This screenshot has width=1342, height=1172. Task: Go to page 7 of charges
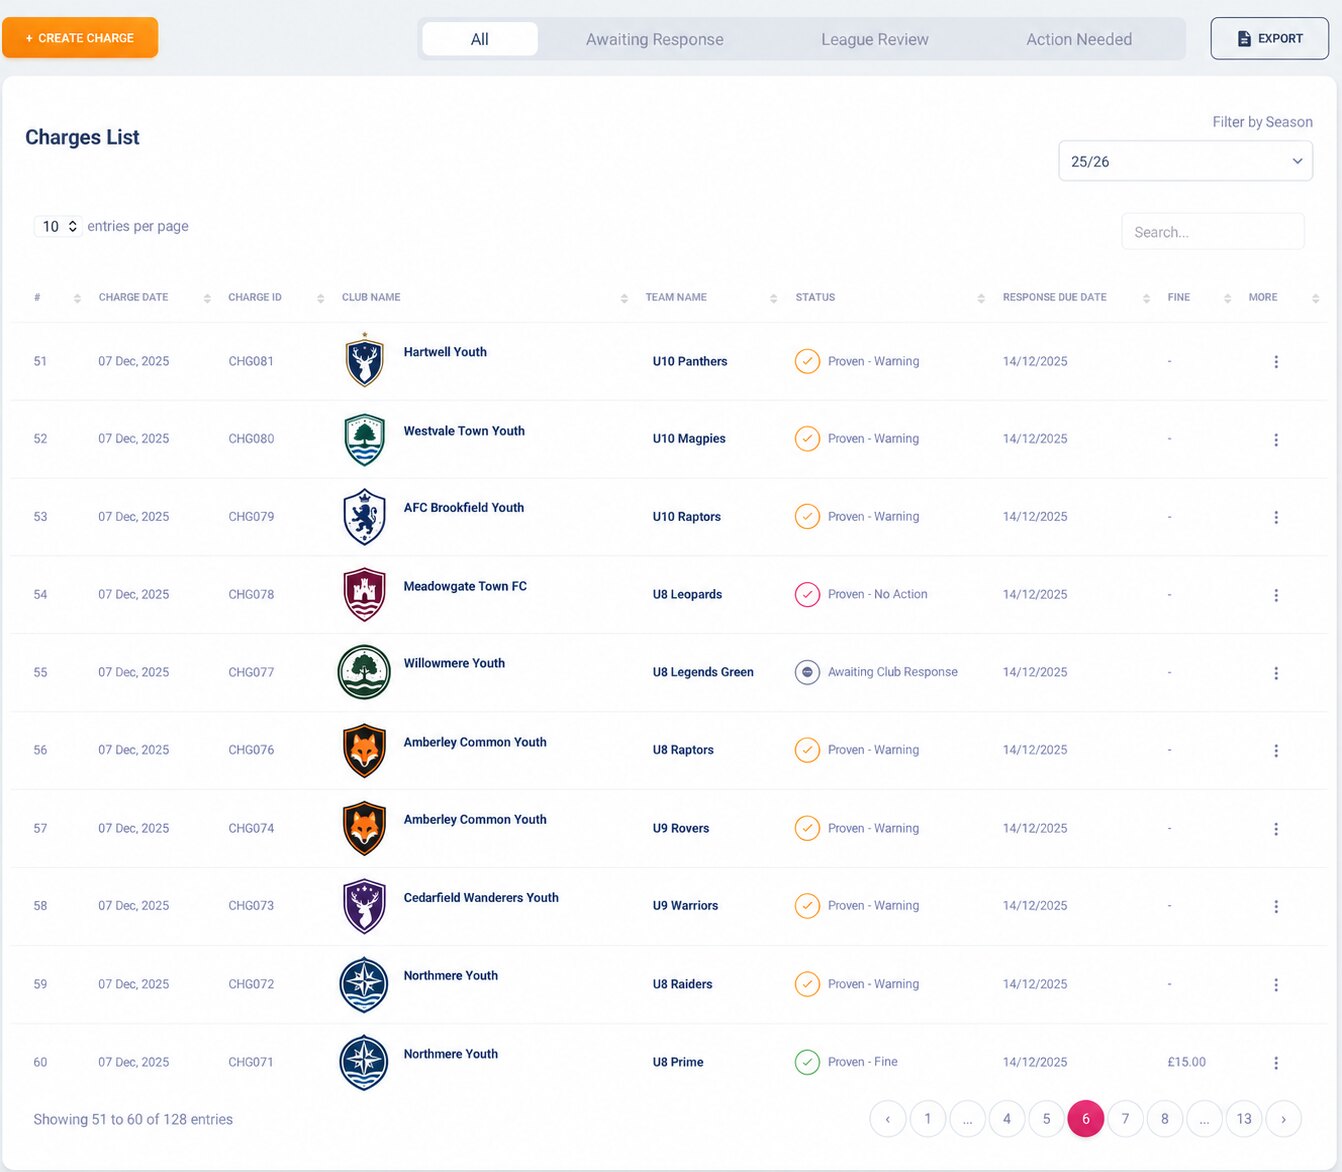coord(1125,1119)
